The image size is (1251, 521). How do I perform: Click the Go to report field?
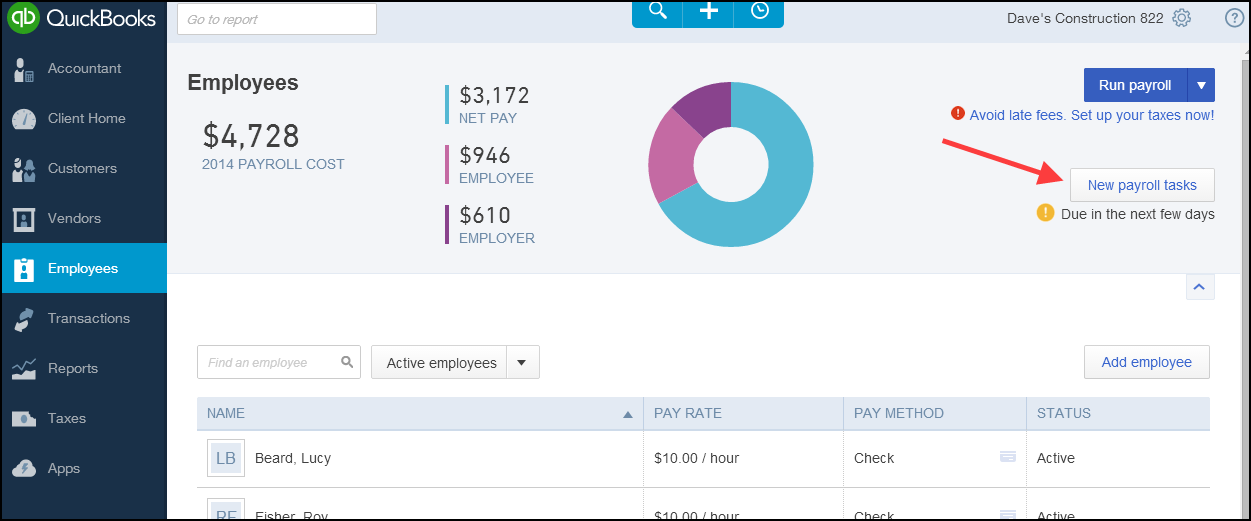coord(277,19)
